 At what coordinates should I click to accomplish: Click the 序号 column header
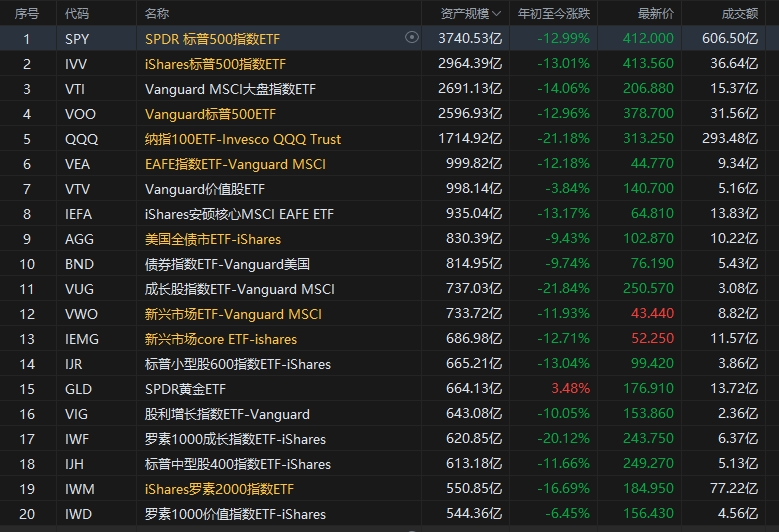coord(28,13)
